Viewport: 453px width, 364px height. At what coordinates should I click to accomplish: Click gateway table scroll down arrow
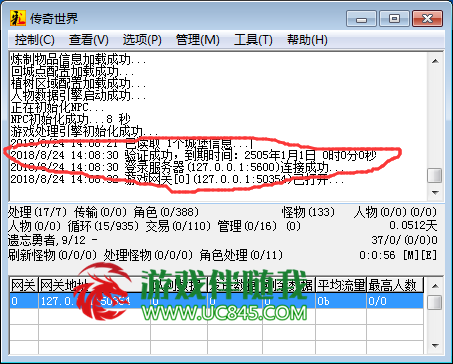[435, 346]
